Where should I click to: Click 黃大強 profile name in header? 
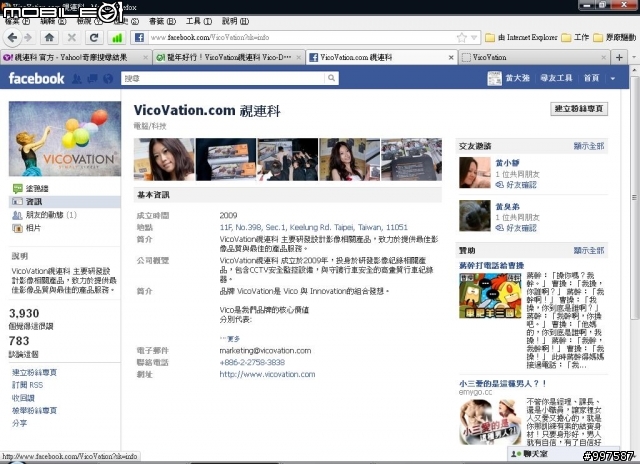(x=517, y=78)
